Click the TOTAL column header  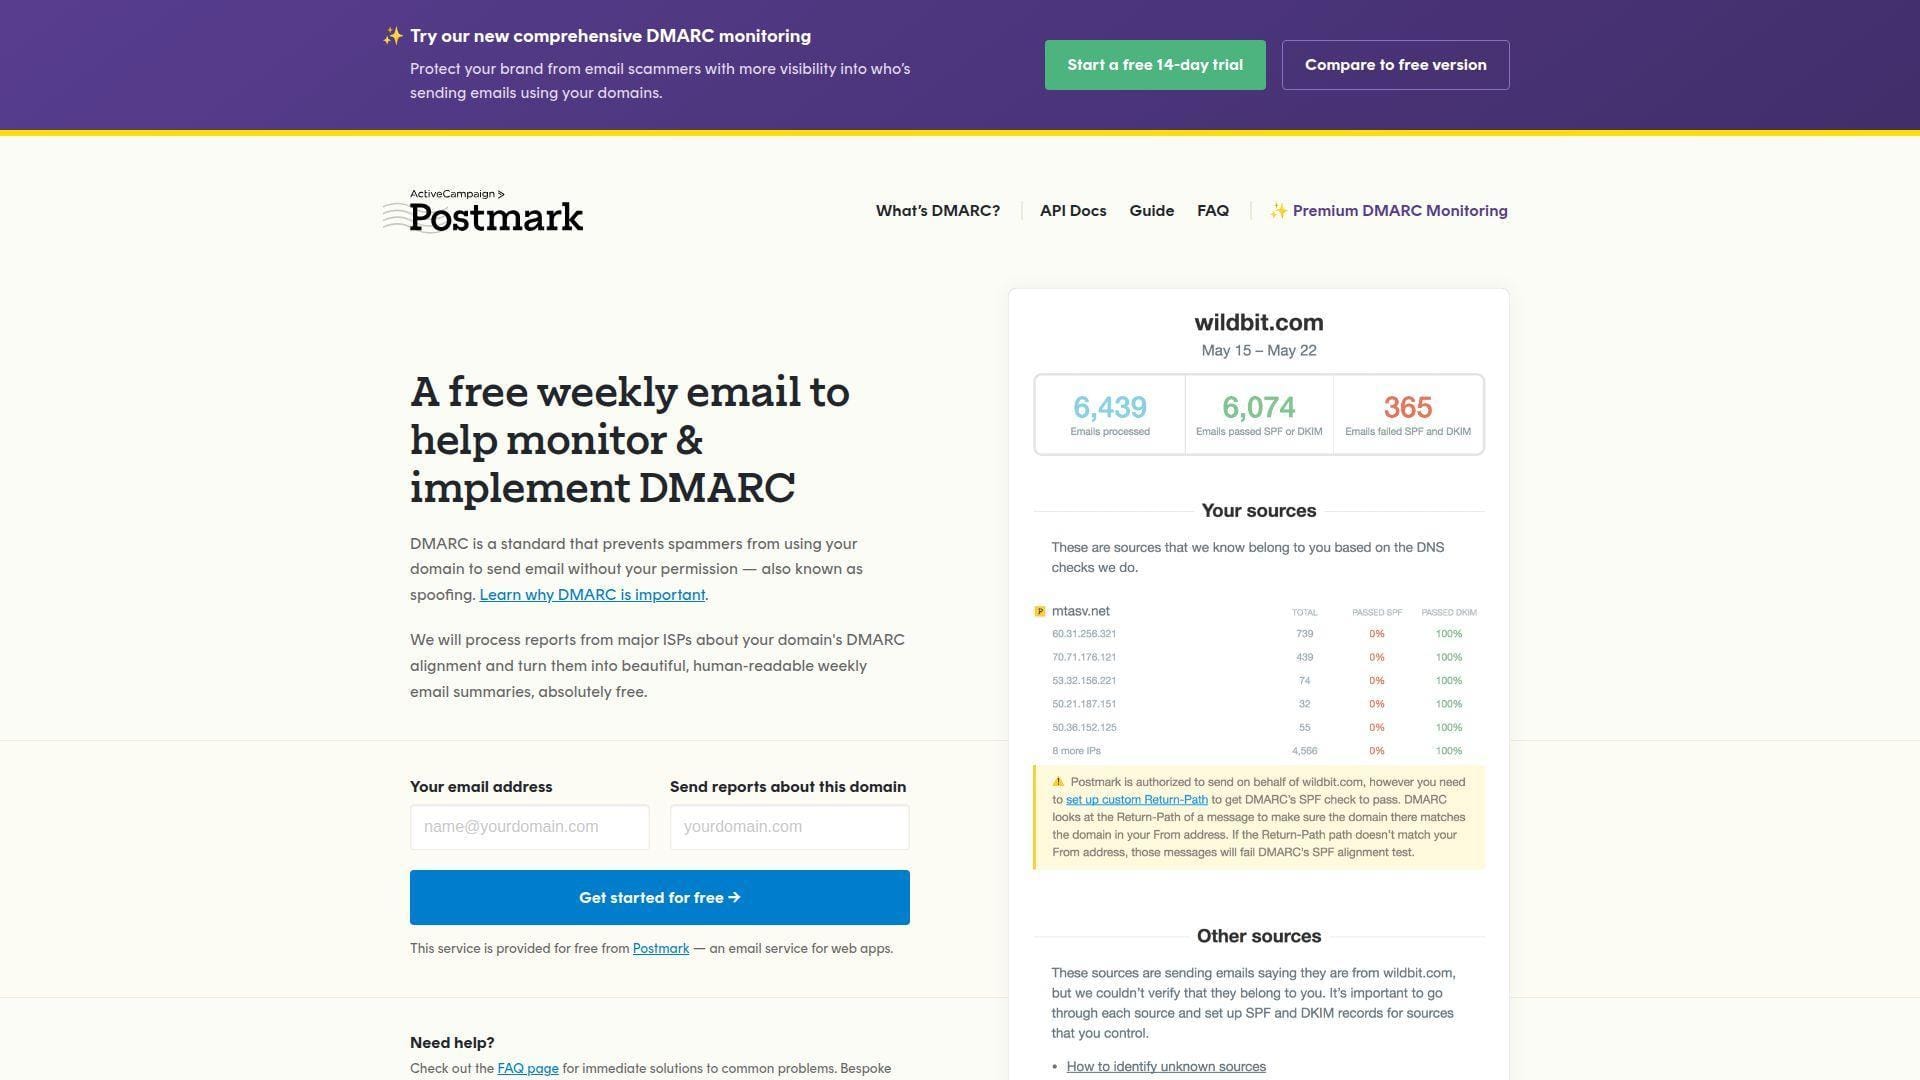tap(1304, 612)
